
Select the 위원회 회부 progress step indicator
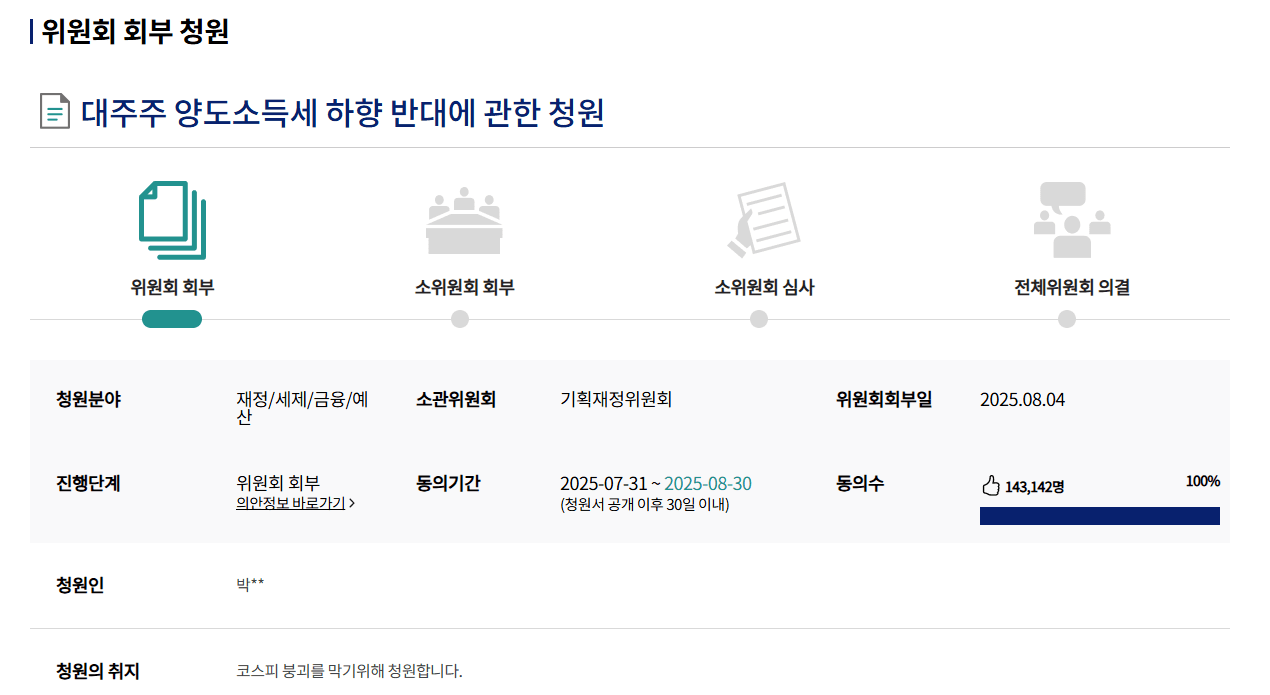(x=172, y=318)
